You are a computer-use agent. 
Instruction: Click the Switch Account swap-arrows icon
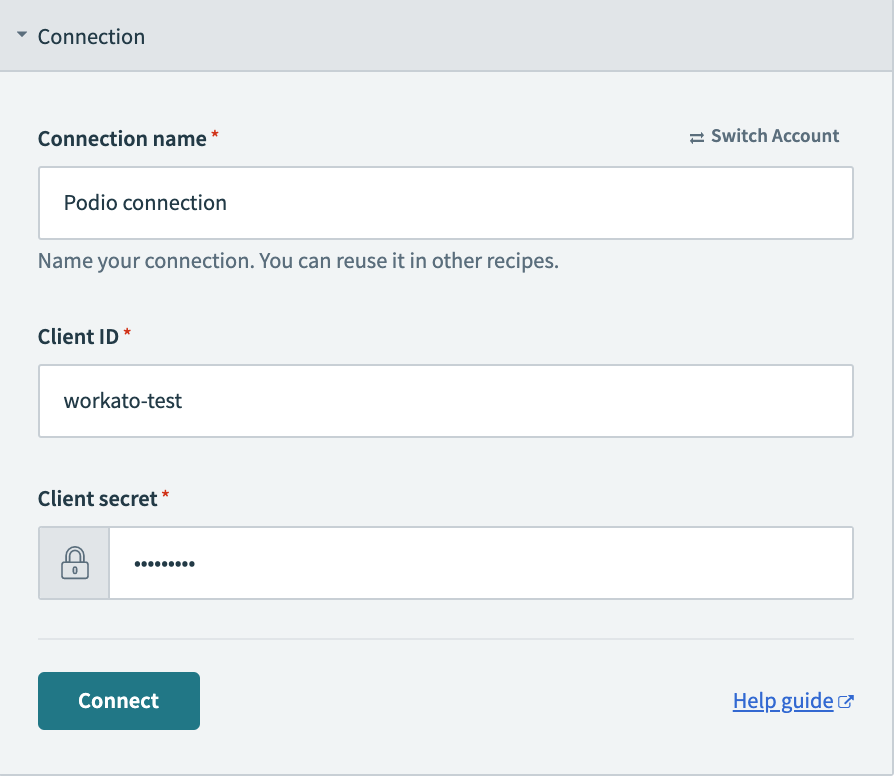click(698, 136)
